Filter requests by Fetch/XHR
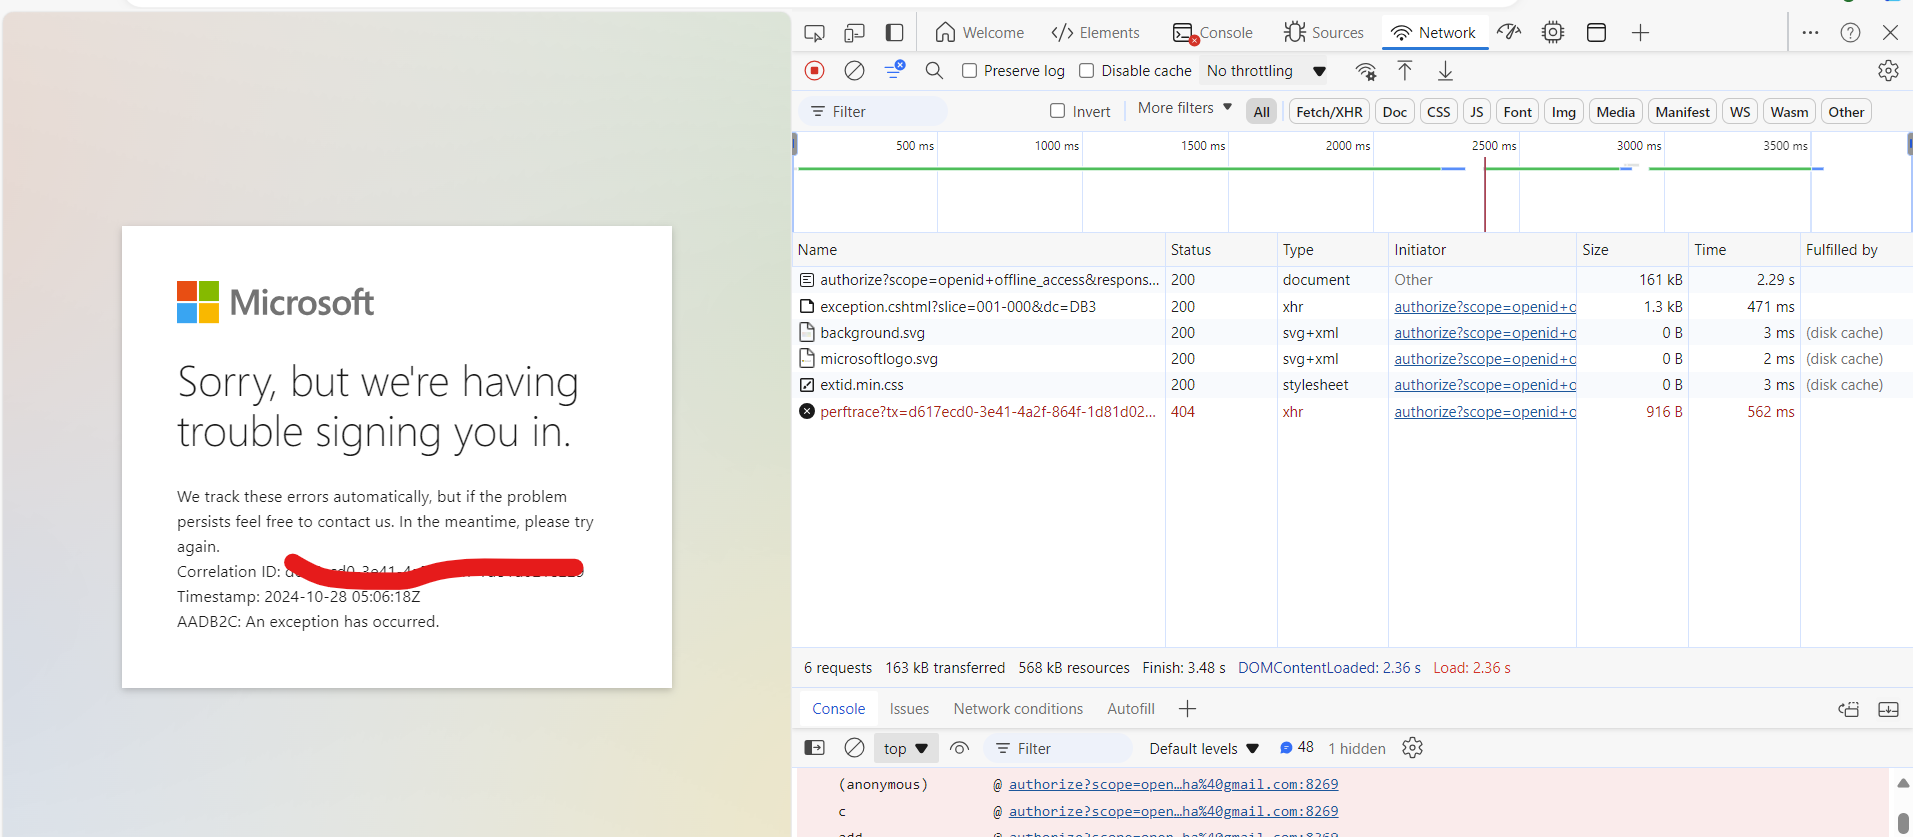The height and width of the screenshot is (837, 1913). pos(1329,112)
